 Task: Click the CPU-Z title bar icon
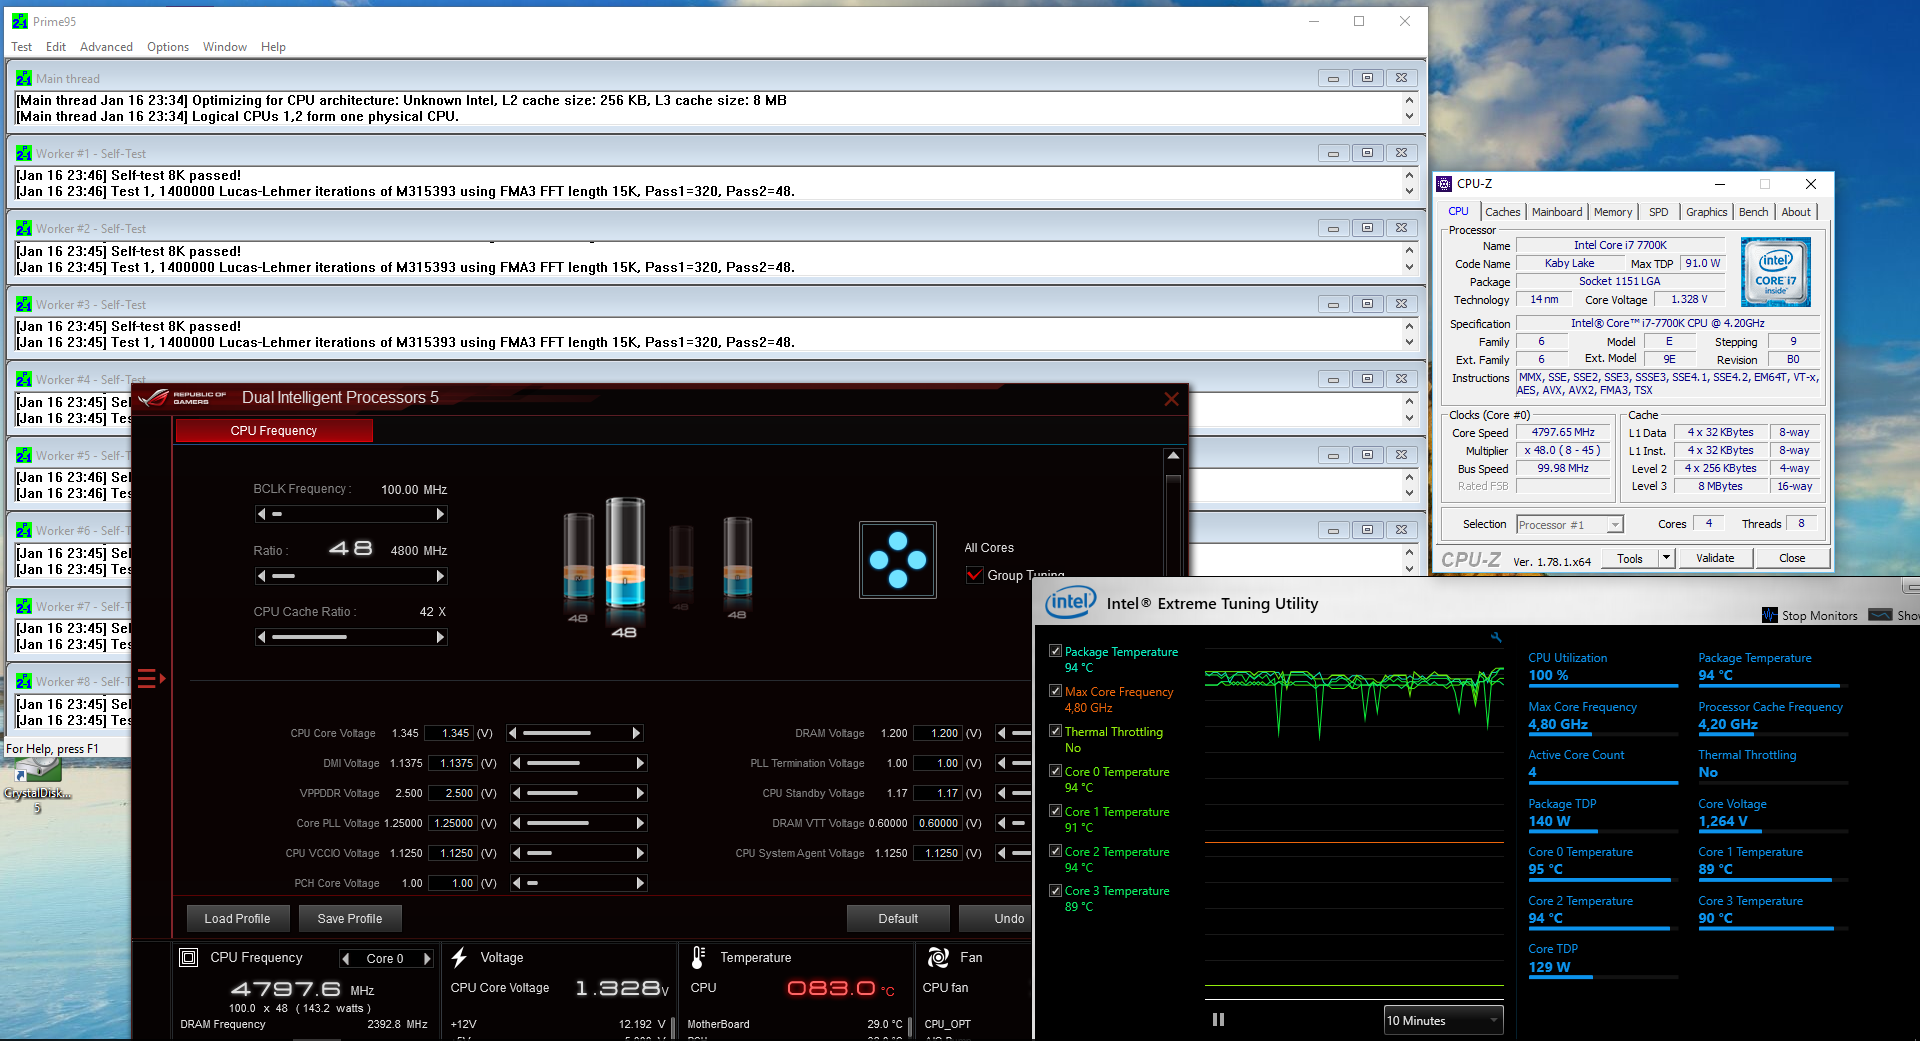click(1444, 184)
